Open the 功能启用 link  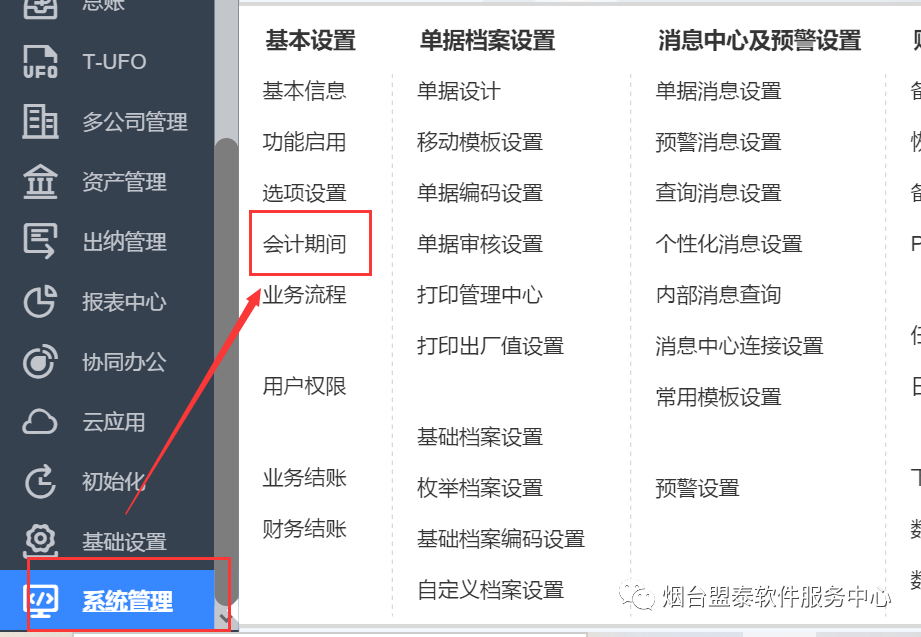point(304,142)
